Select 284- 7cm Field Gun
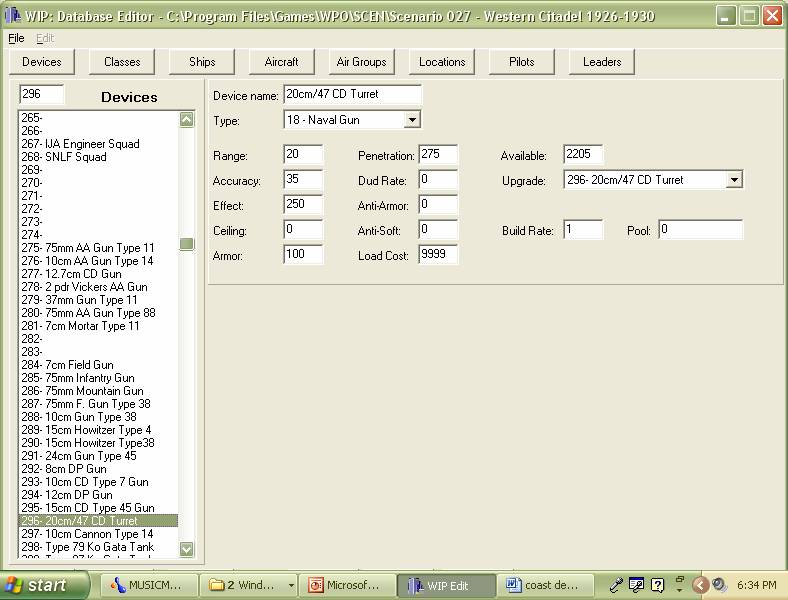The image size is (788, 600). click(x=98, y=365)
